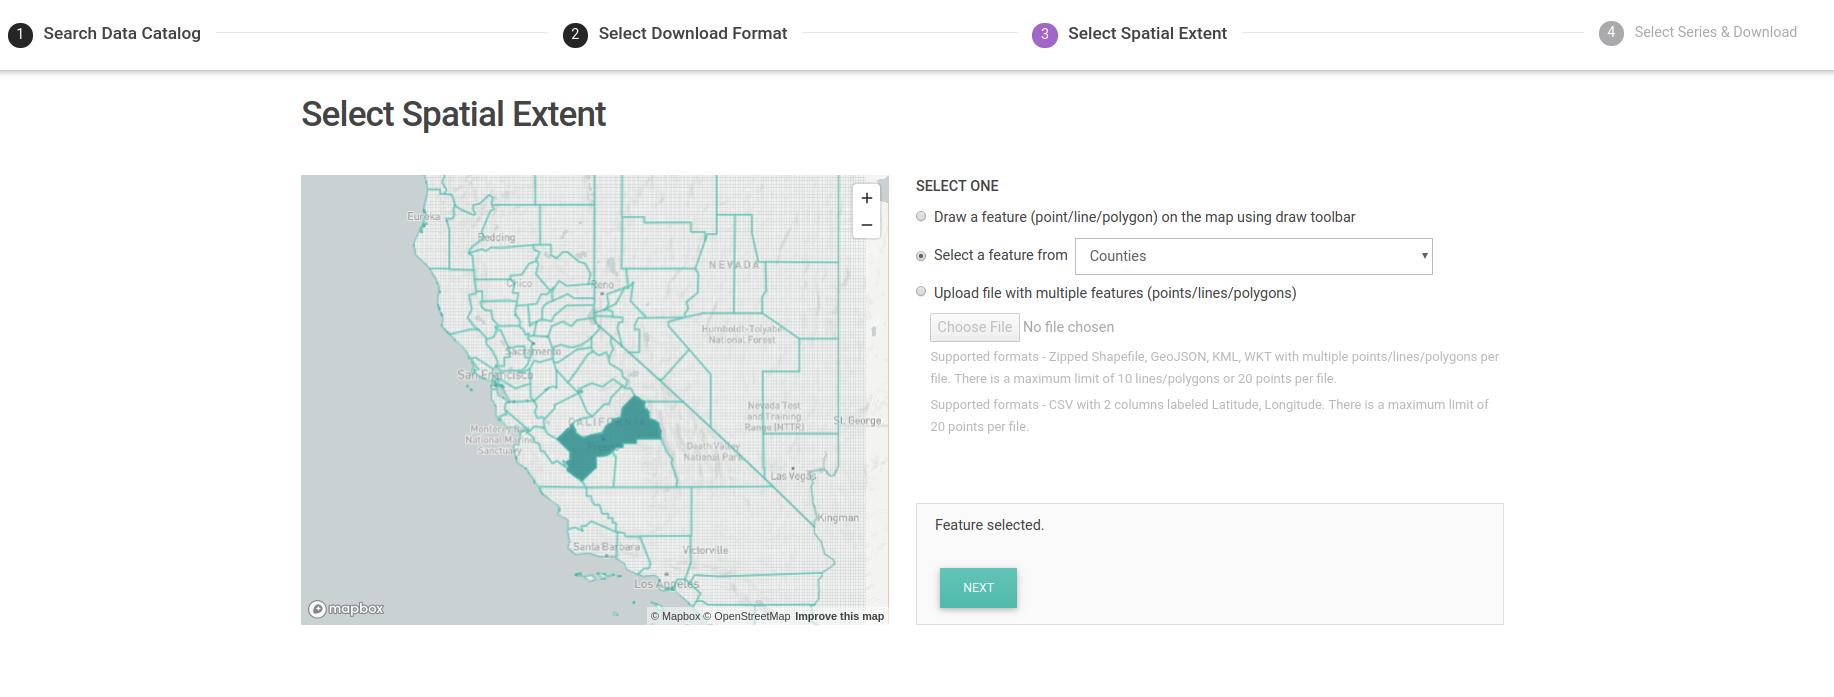Go to Search Data Catalog step
The height and width of the screenshot is (697, 1834).
coord(122,34)
